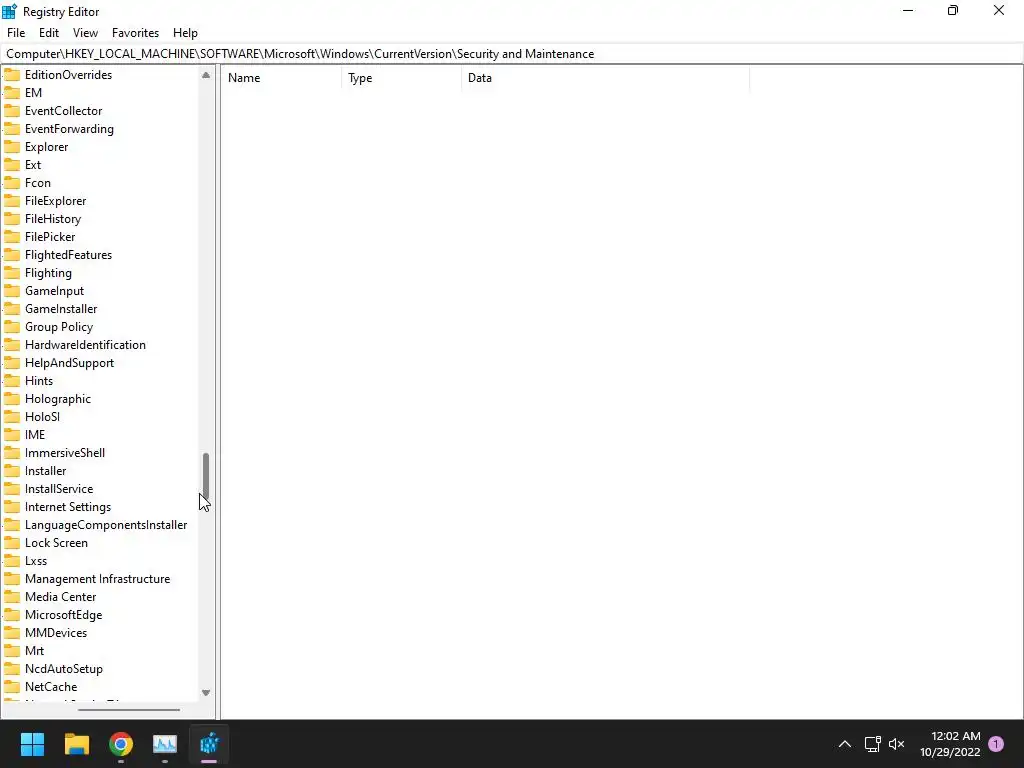
Task: Click the Explorer key folder icon
Action: pos(12,147)
